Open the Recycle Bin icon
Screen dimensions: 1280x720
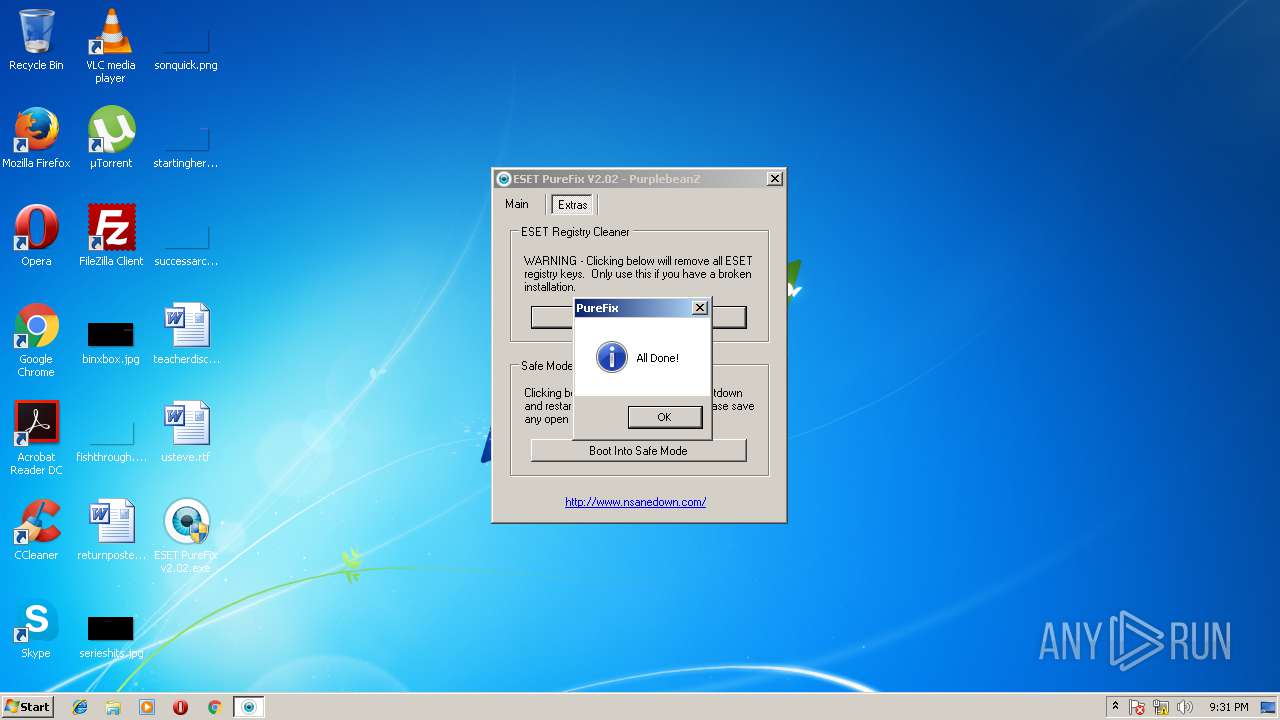point(36,40)
